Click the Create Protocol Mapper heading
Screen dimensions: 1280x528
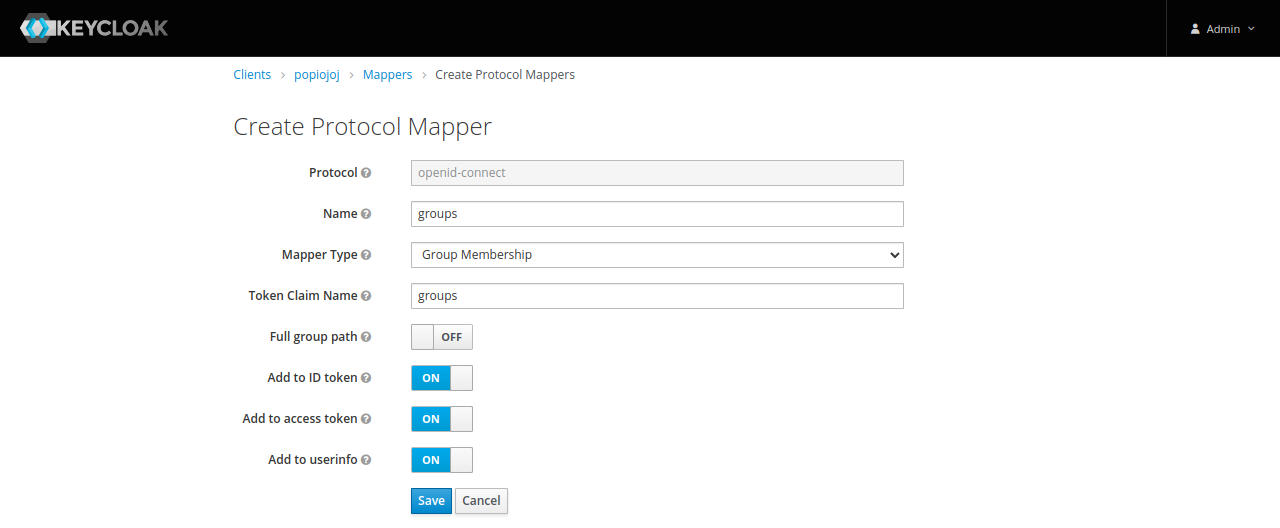363,127
